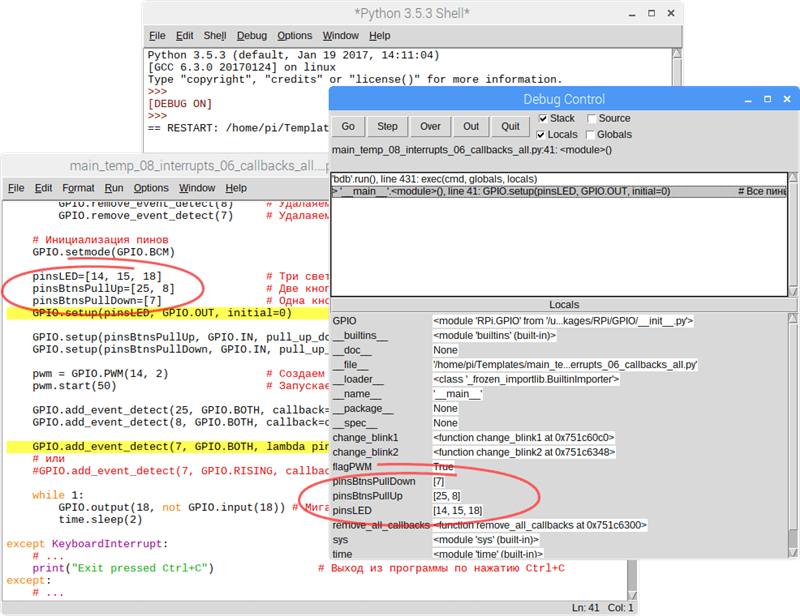Open the Run menu in the editor
Image resolution: width=800 pixels, height=616 pixels.
tap(114, 188)
